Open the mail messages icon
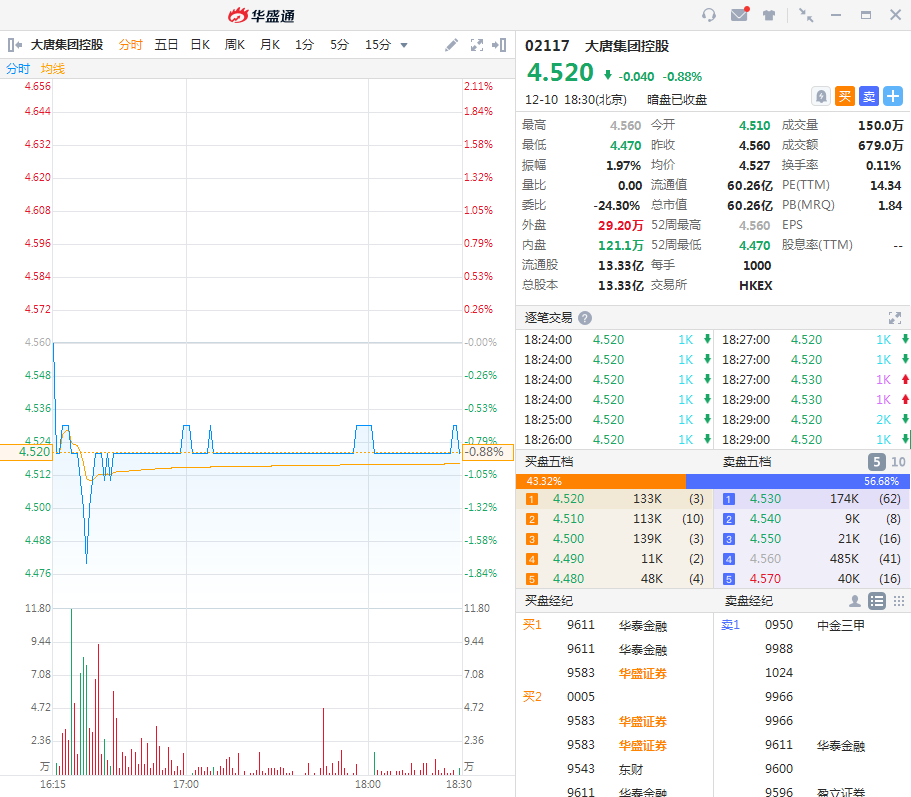 pyautogui.click(x=739, y=15)
